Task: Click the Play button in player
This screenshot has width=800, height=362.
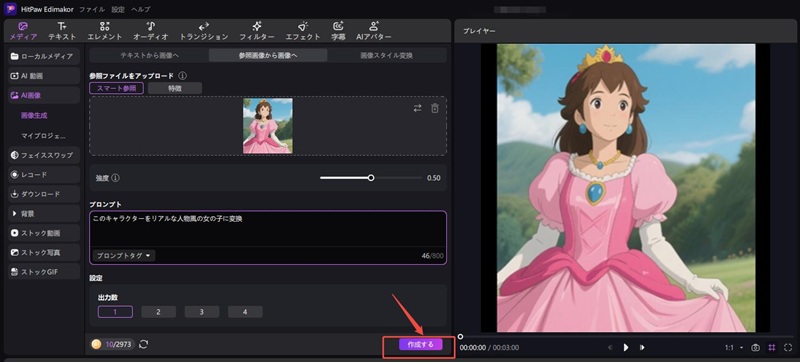Action: click(626, 348)
